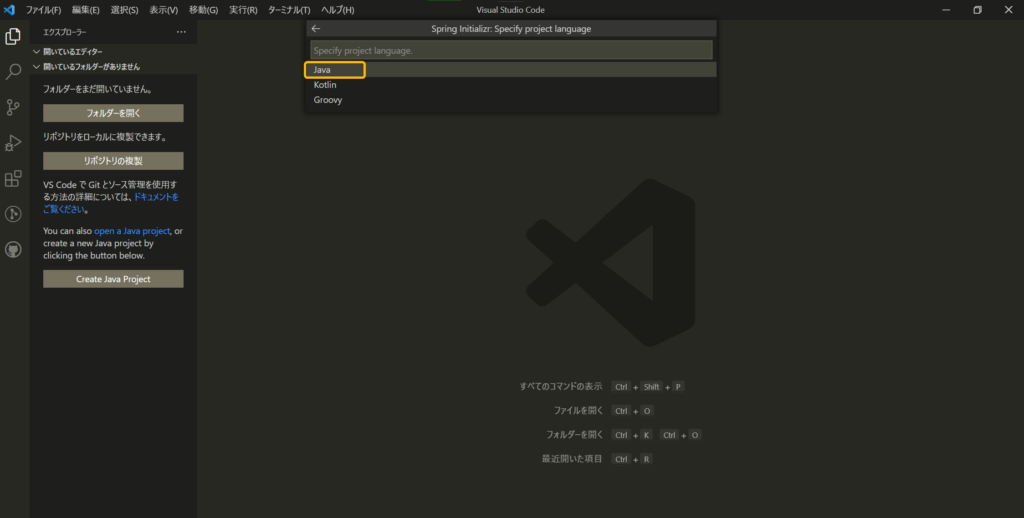The width and height of the screenshot is (1024, 518).
Task: Open the ドキュメントをご覧ください link
Action: point(111,202)
